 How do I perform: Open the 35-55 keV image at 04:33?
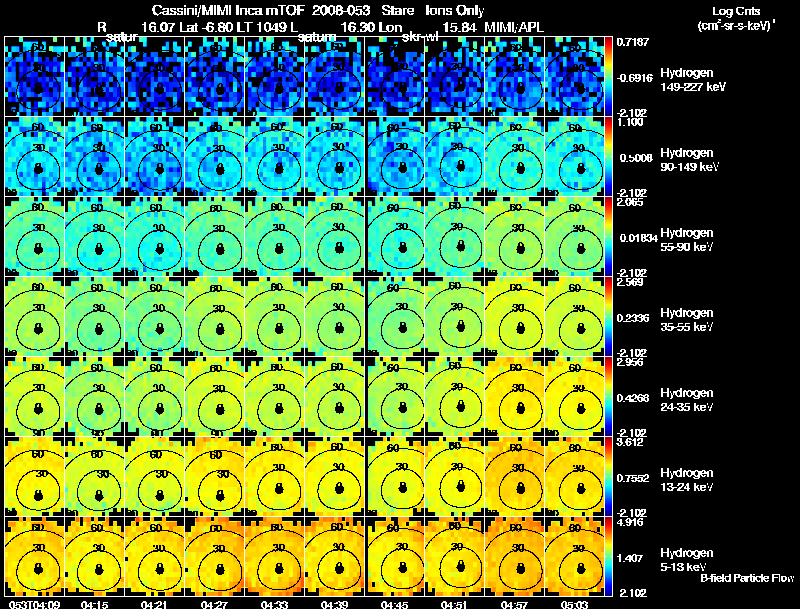(274, 316)
